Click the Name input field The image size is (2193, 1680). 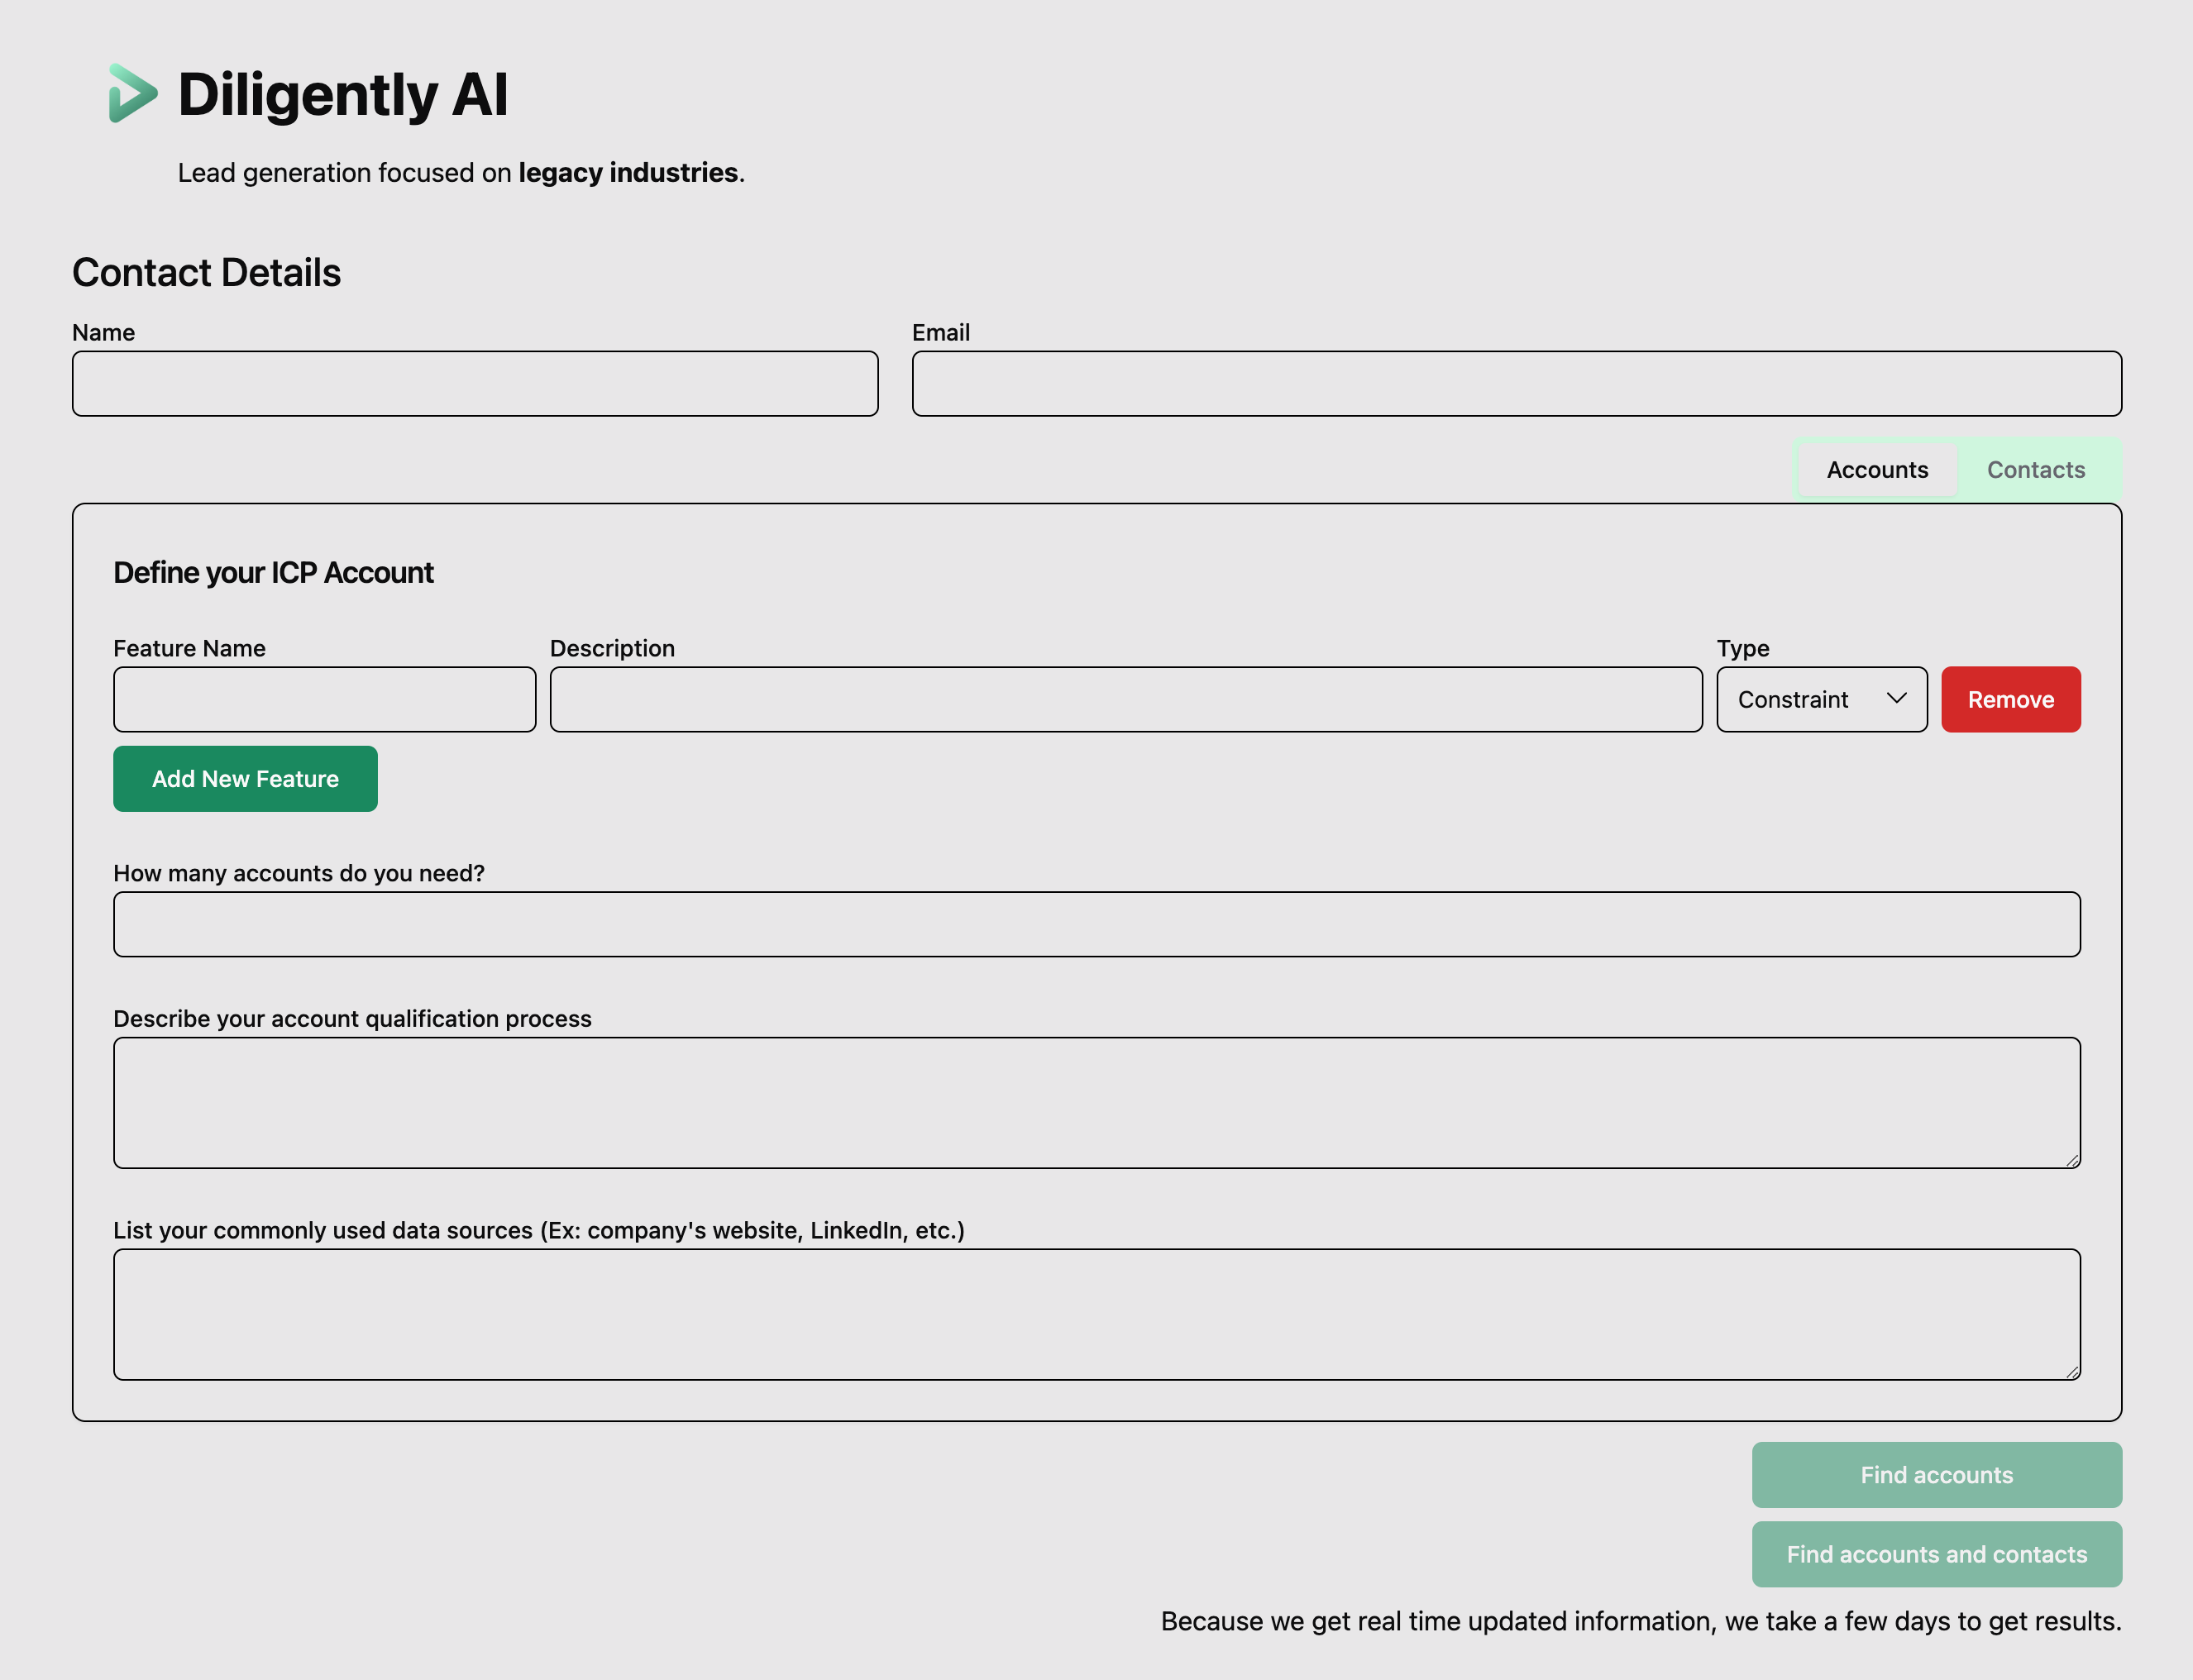click(x=475, y=383)
